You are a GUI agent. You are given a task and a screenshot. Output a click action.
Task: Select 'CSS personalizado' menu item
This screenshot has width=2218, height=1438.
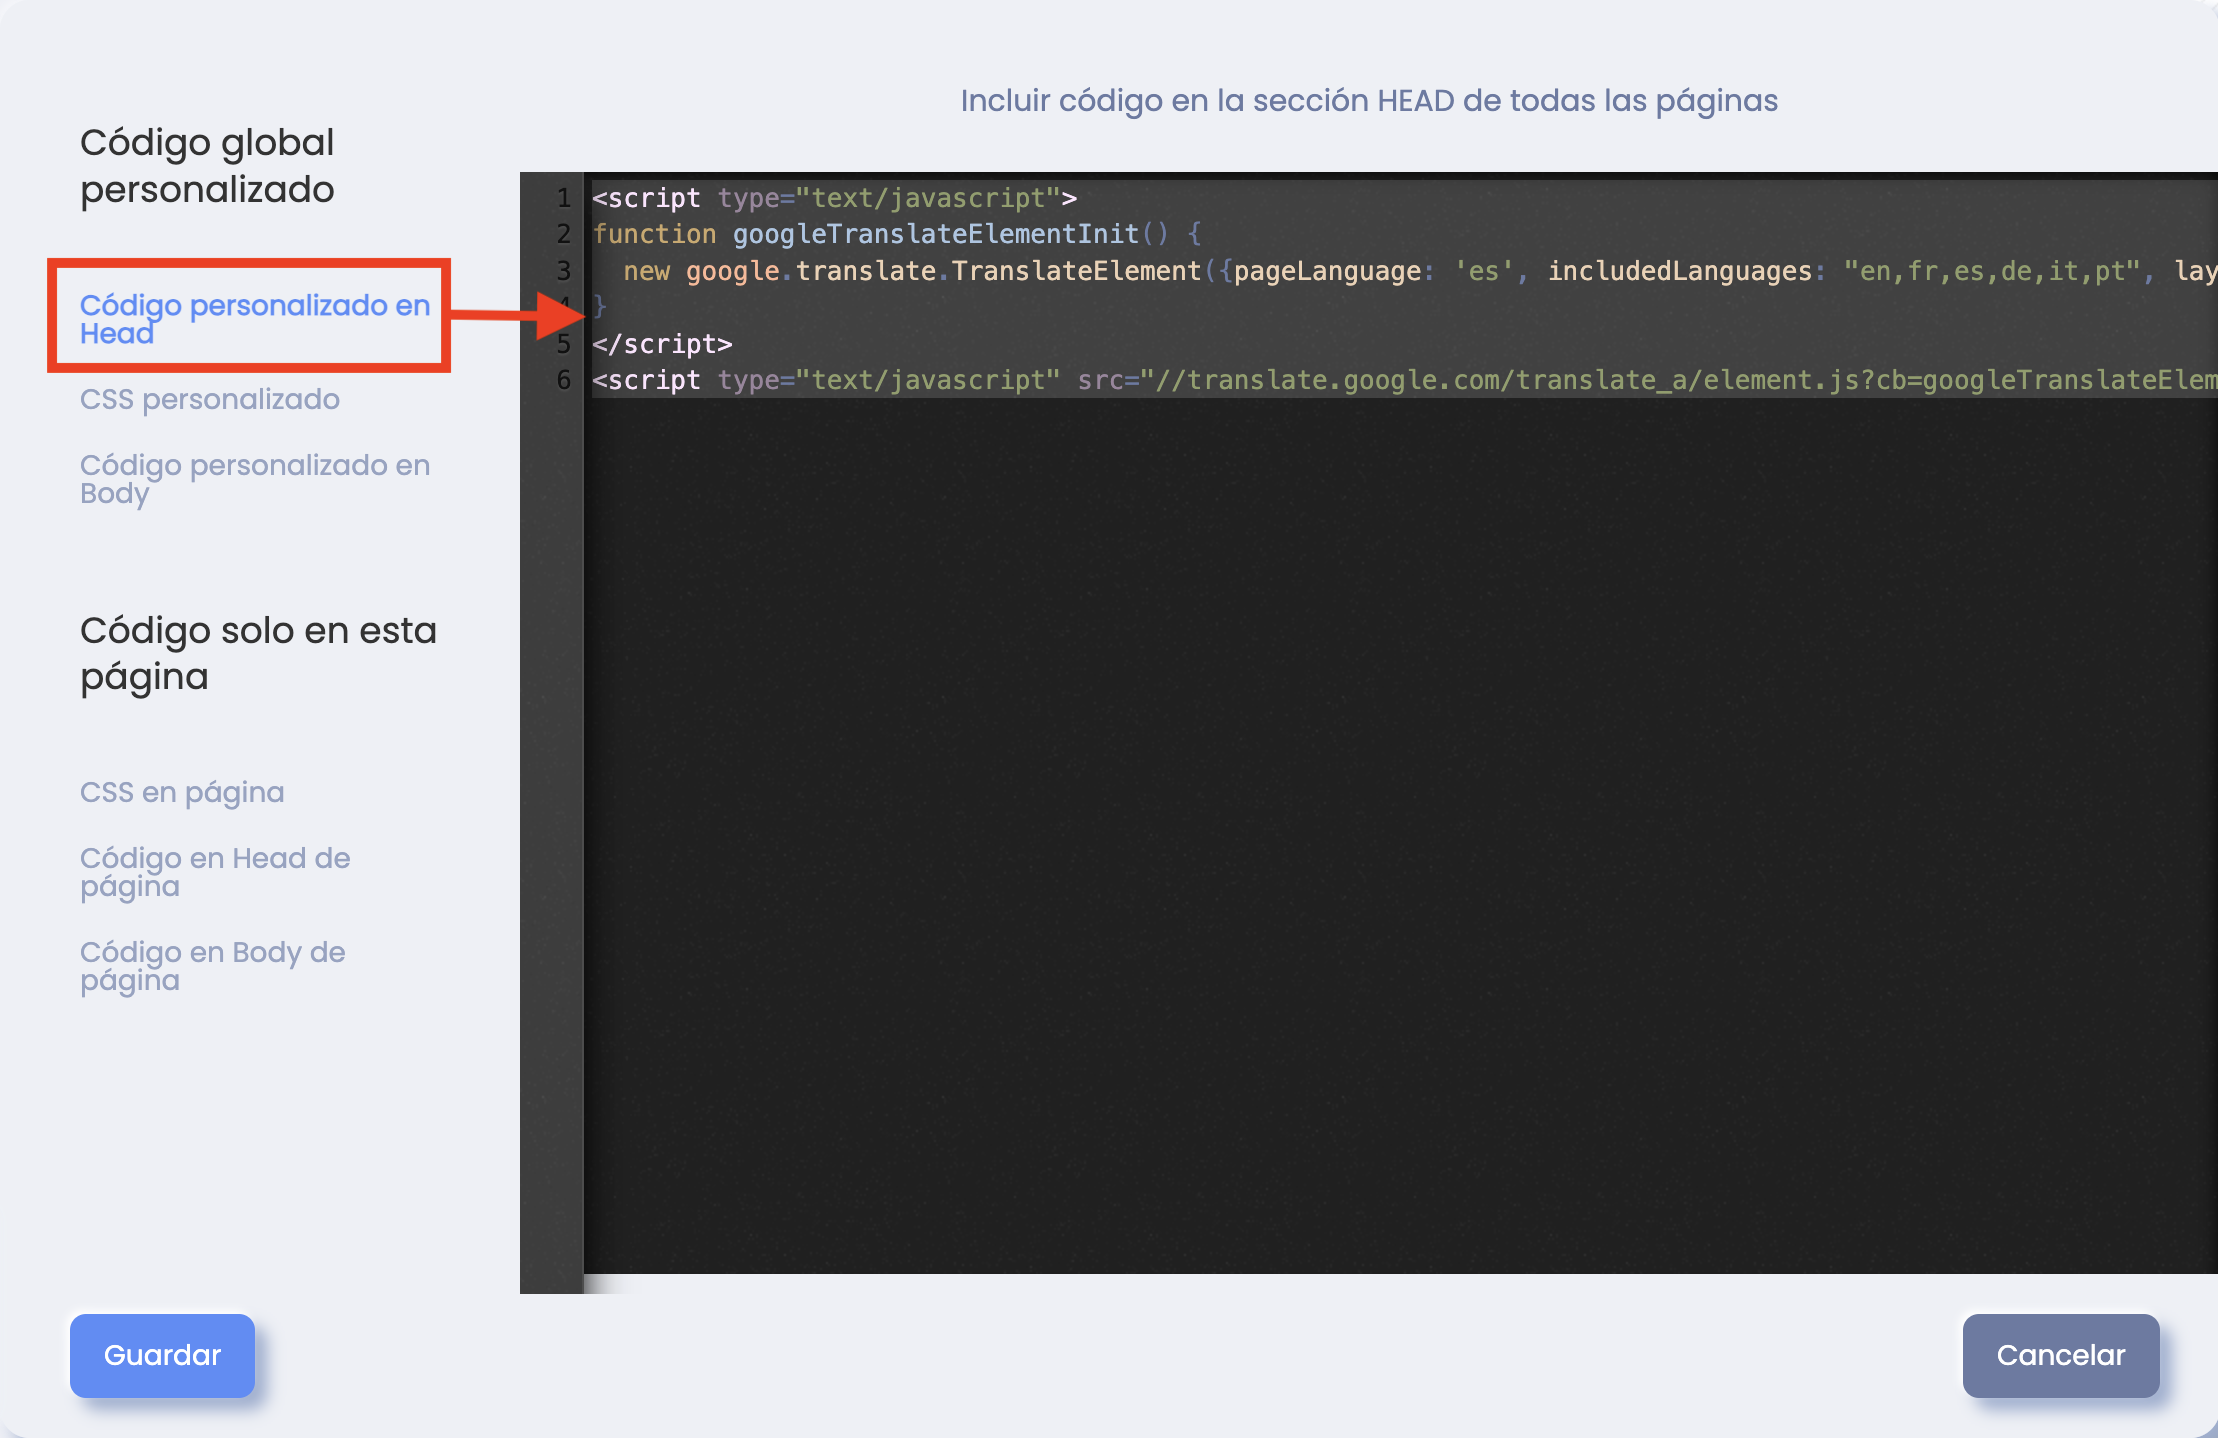[210, 399]
